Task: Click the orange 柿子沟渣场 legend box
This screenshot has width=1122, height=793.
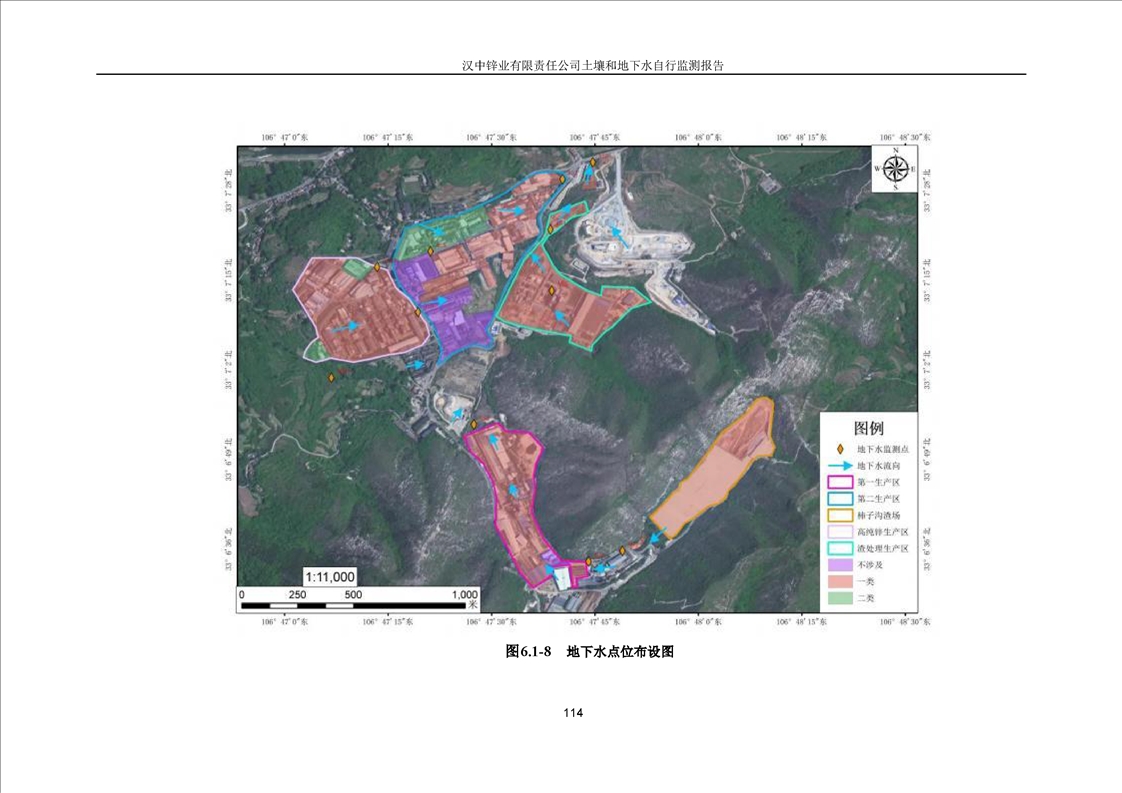Action: (840, 515)
